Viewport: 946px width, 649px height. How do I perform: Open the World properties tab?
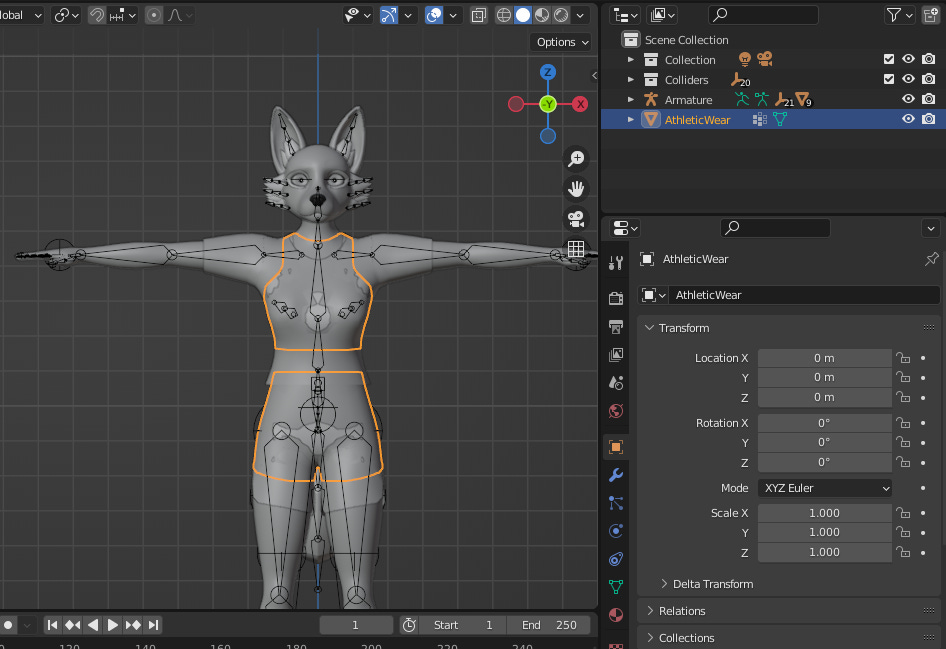[616, 411]
